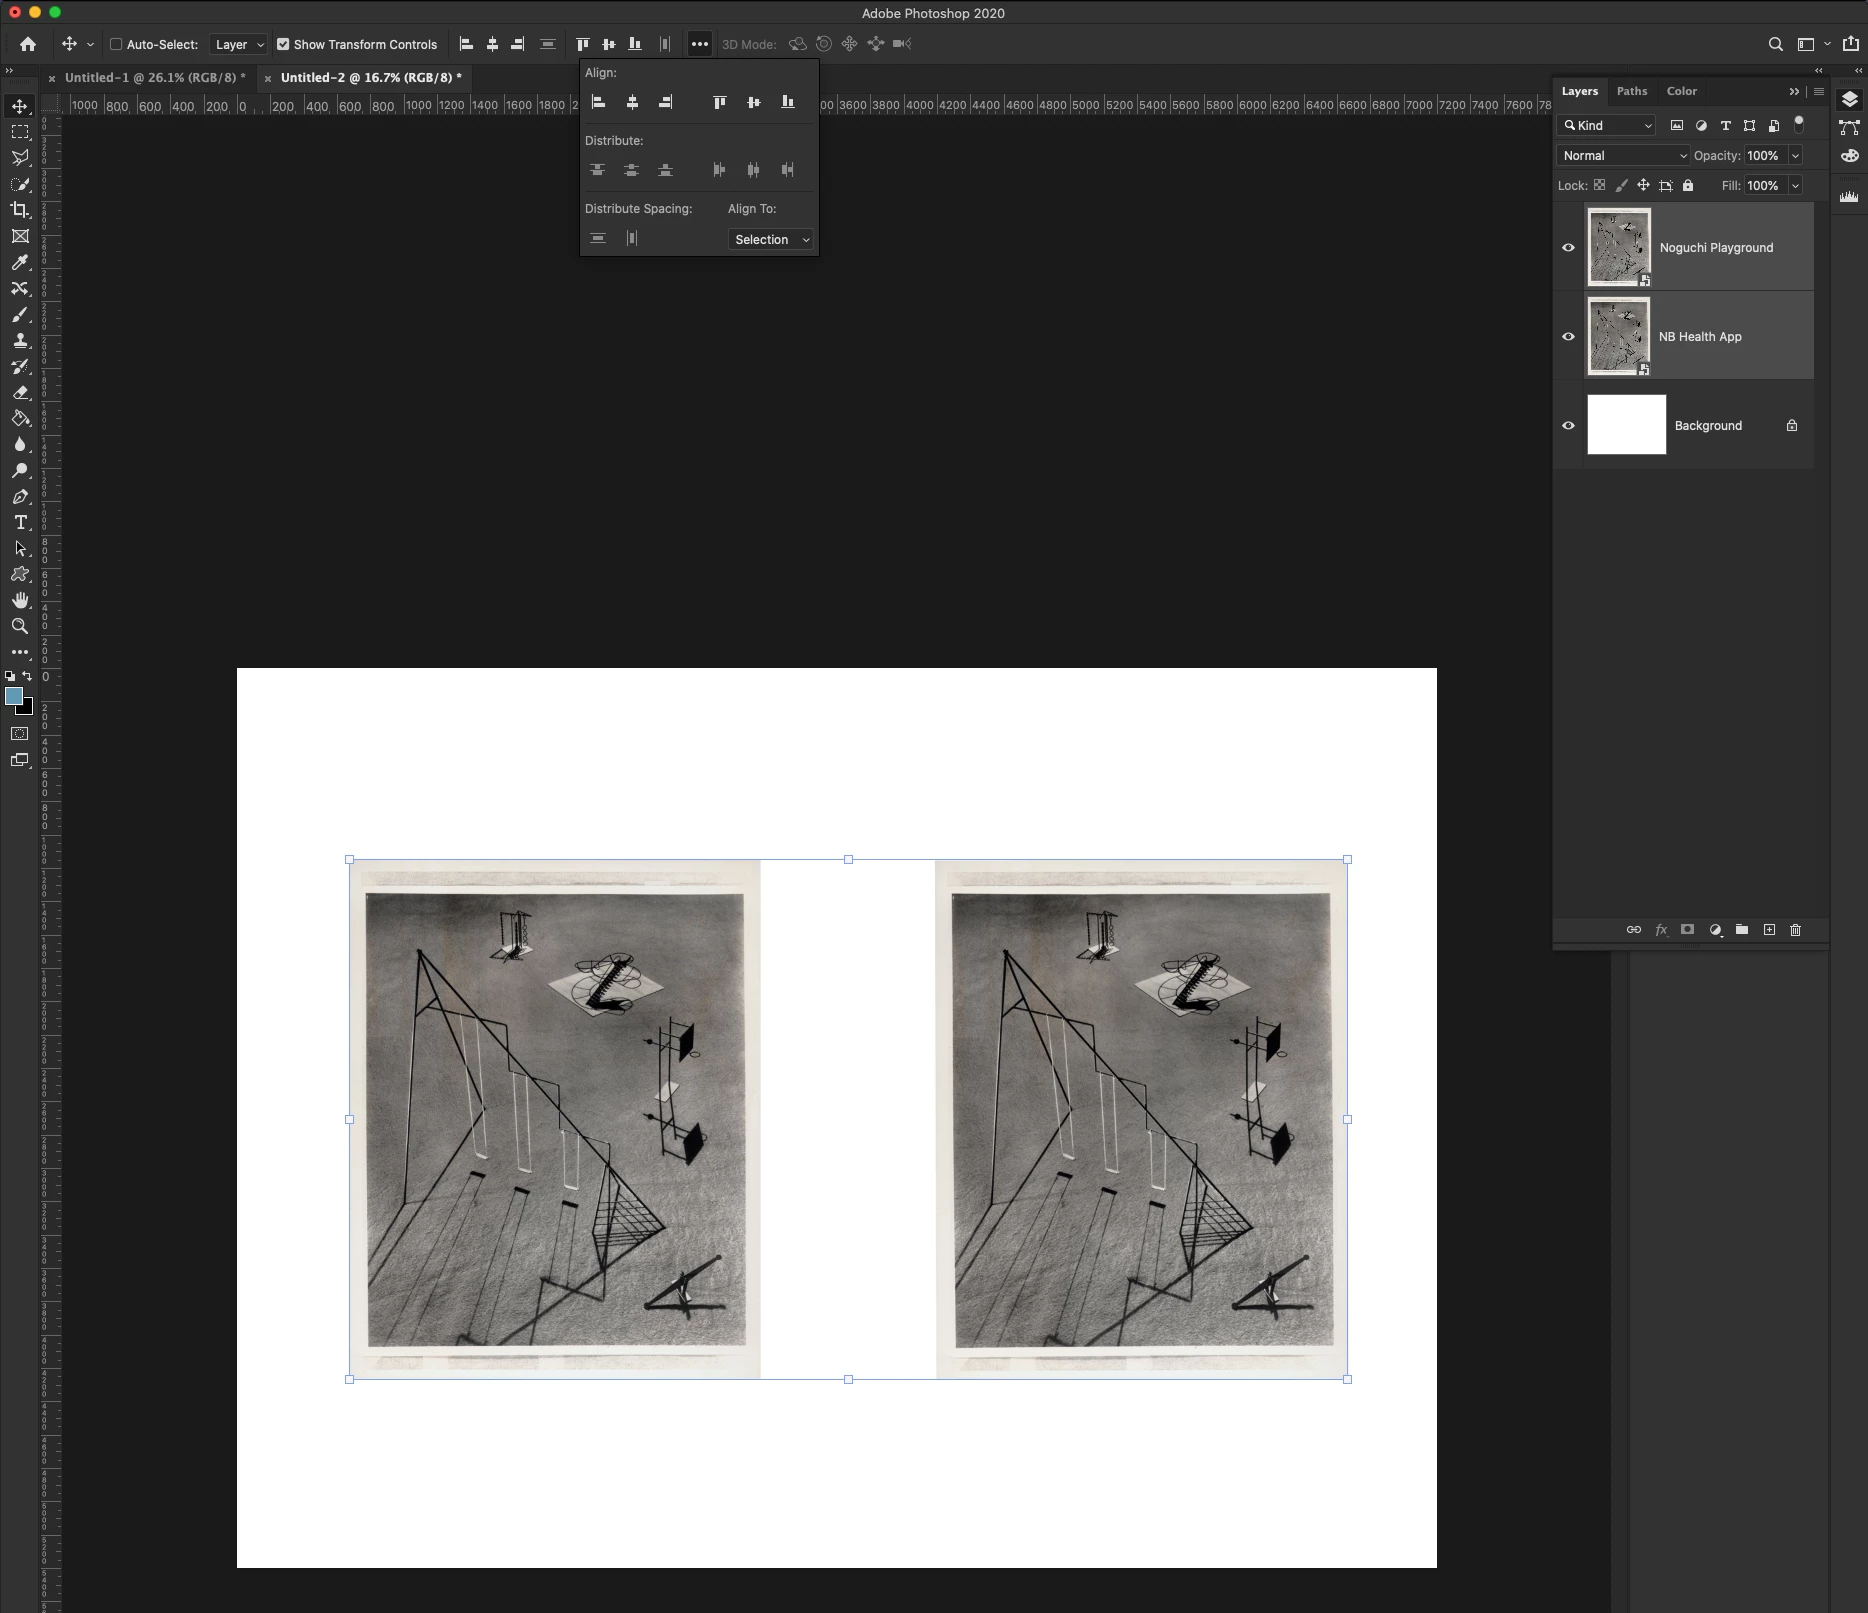Choose the Quick Selection tool
Image resolution: width=1868 pixels, height=1613 pixels.
click(x=20, y=184)
